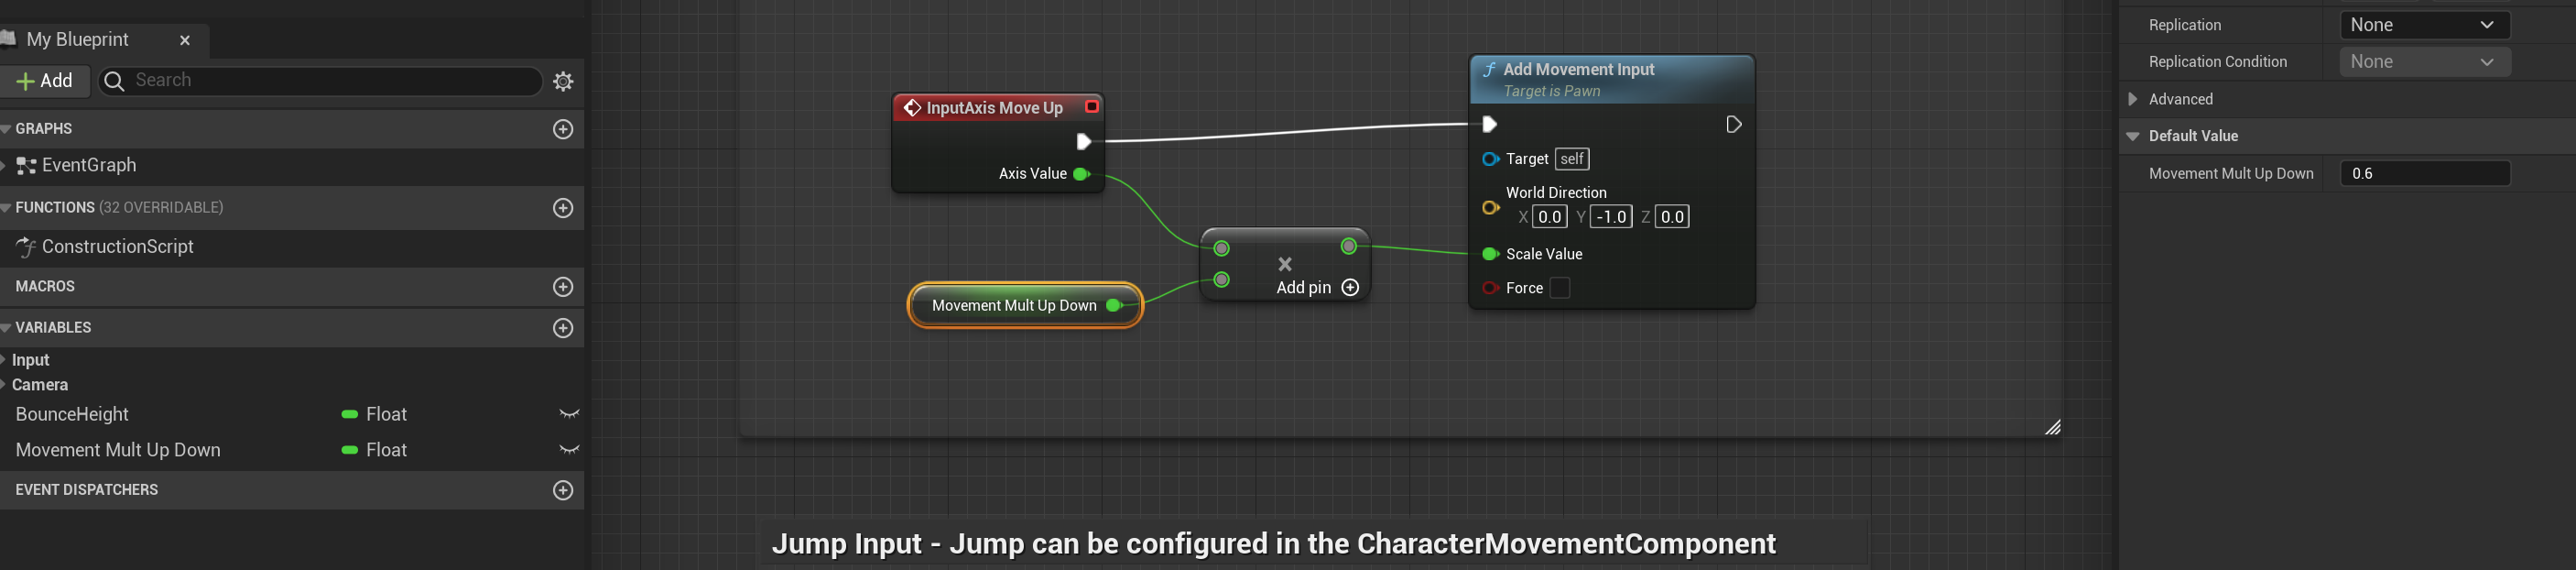Screen dimensions: 2576x570
Task: Expand the Advanced section
Action: pos(2132,99)
